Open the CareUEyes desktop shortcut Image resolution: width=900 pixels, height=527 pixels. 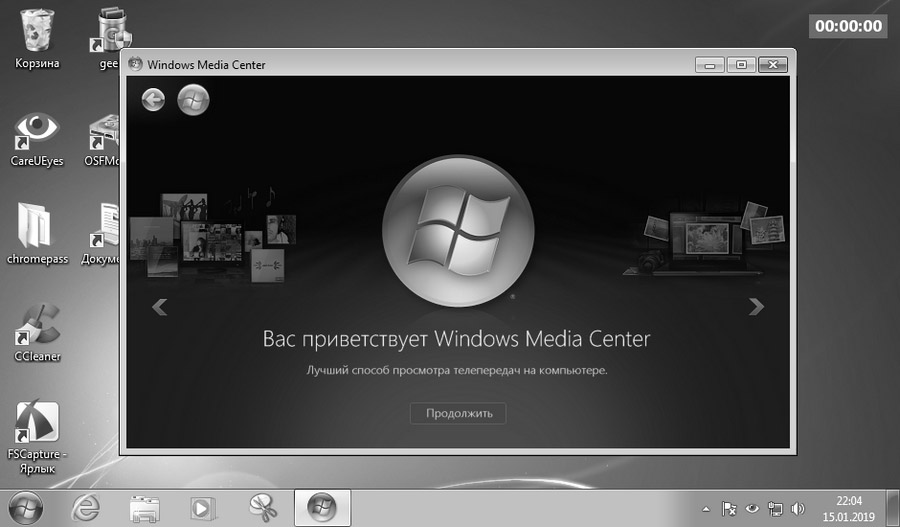tap(37, 139)
